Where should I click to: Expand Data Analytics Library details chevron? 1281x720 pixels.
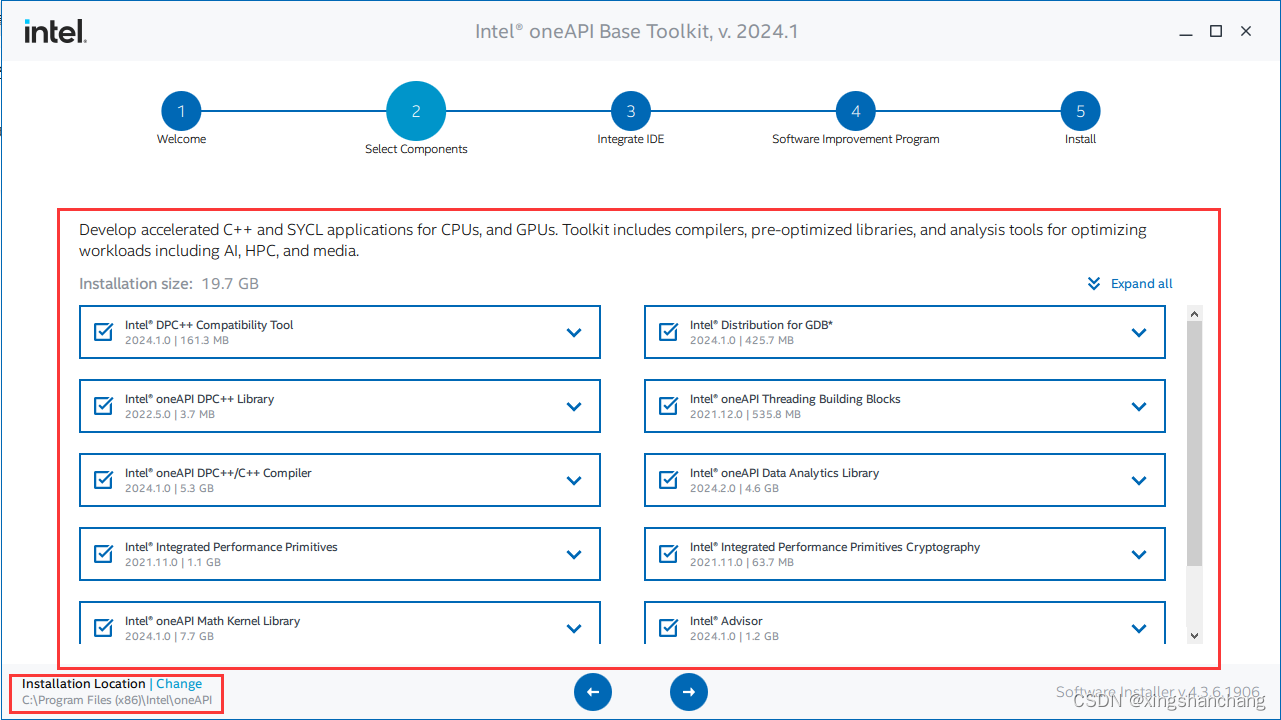pos(1139,481)
